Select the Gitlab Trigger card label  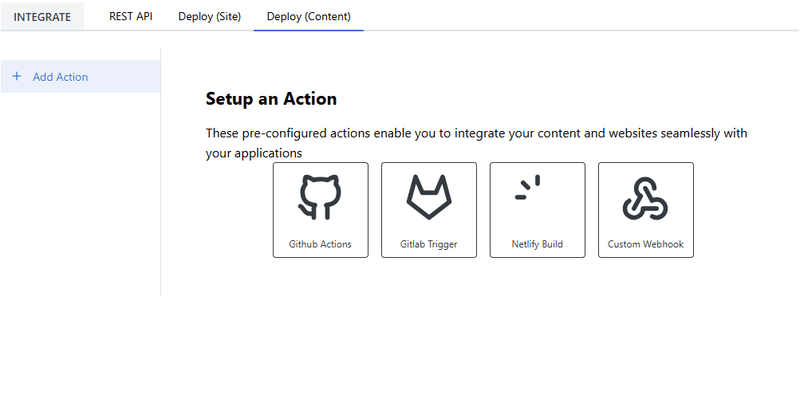click(429, 244)
